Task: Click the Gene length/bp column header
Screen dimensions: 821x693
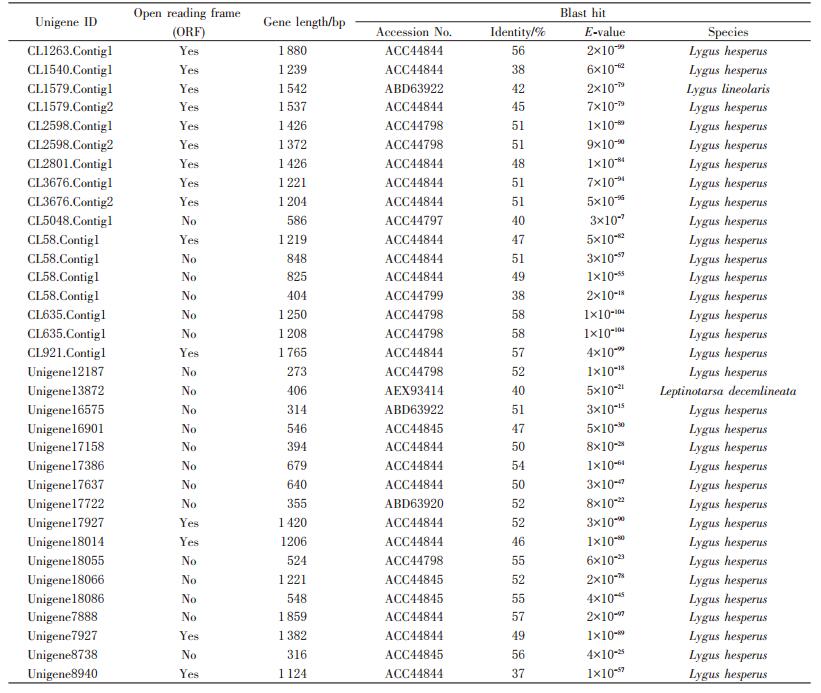Action: tap(303, 22)
